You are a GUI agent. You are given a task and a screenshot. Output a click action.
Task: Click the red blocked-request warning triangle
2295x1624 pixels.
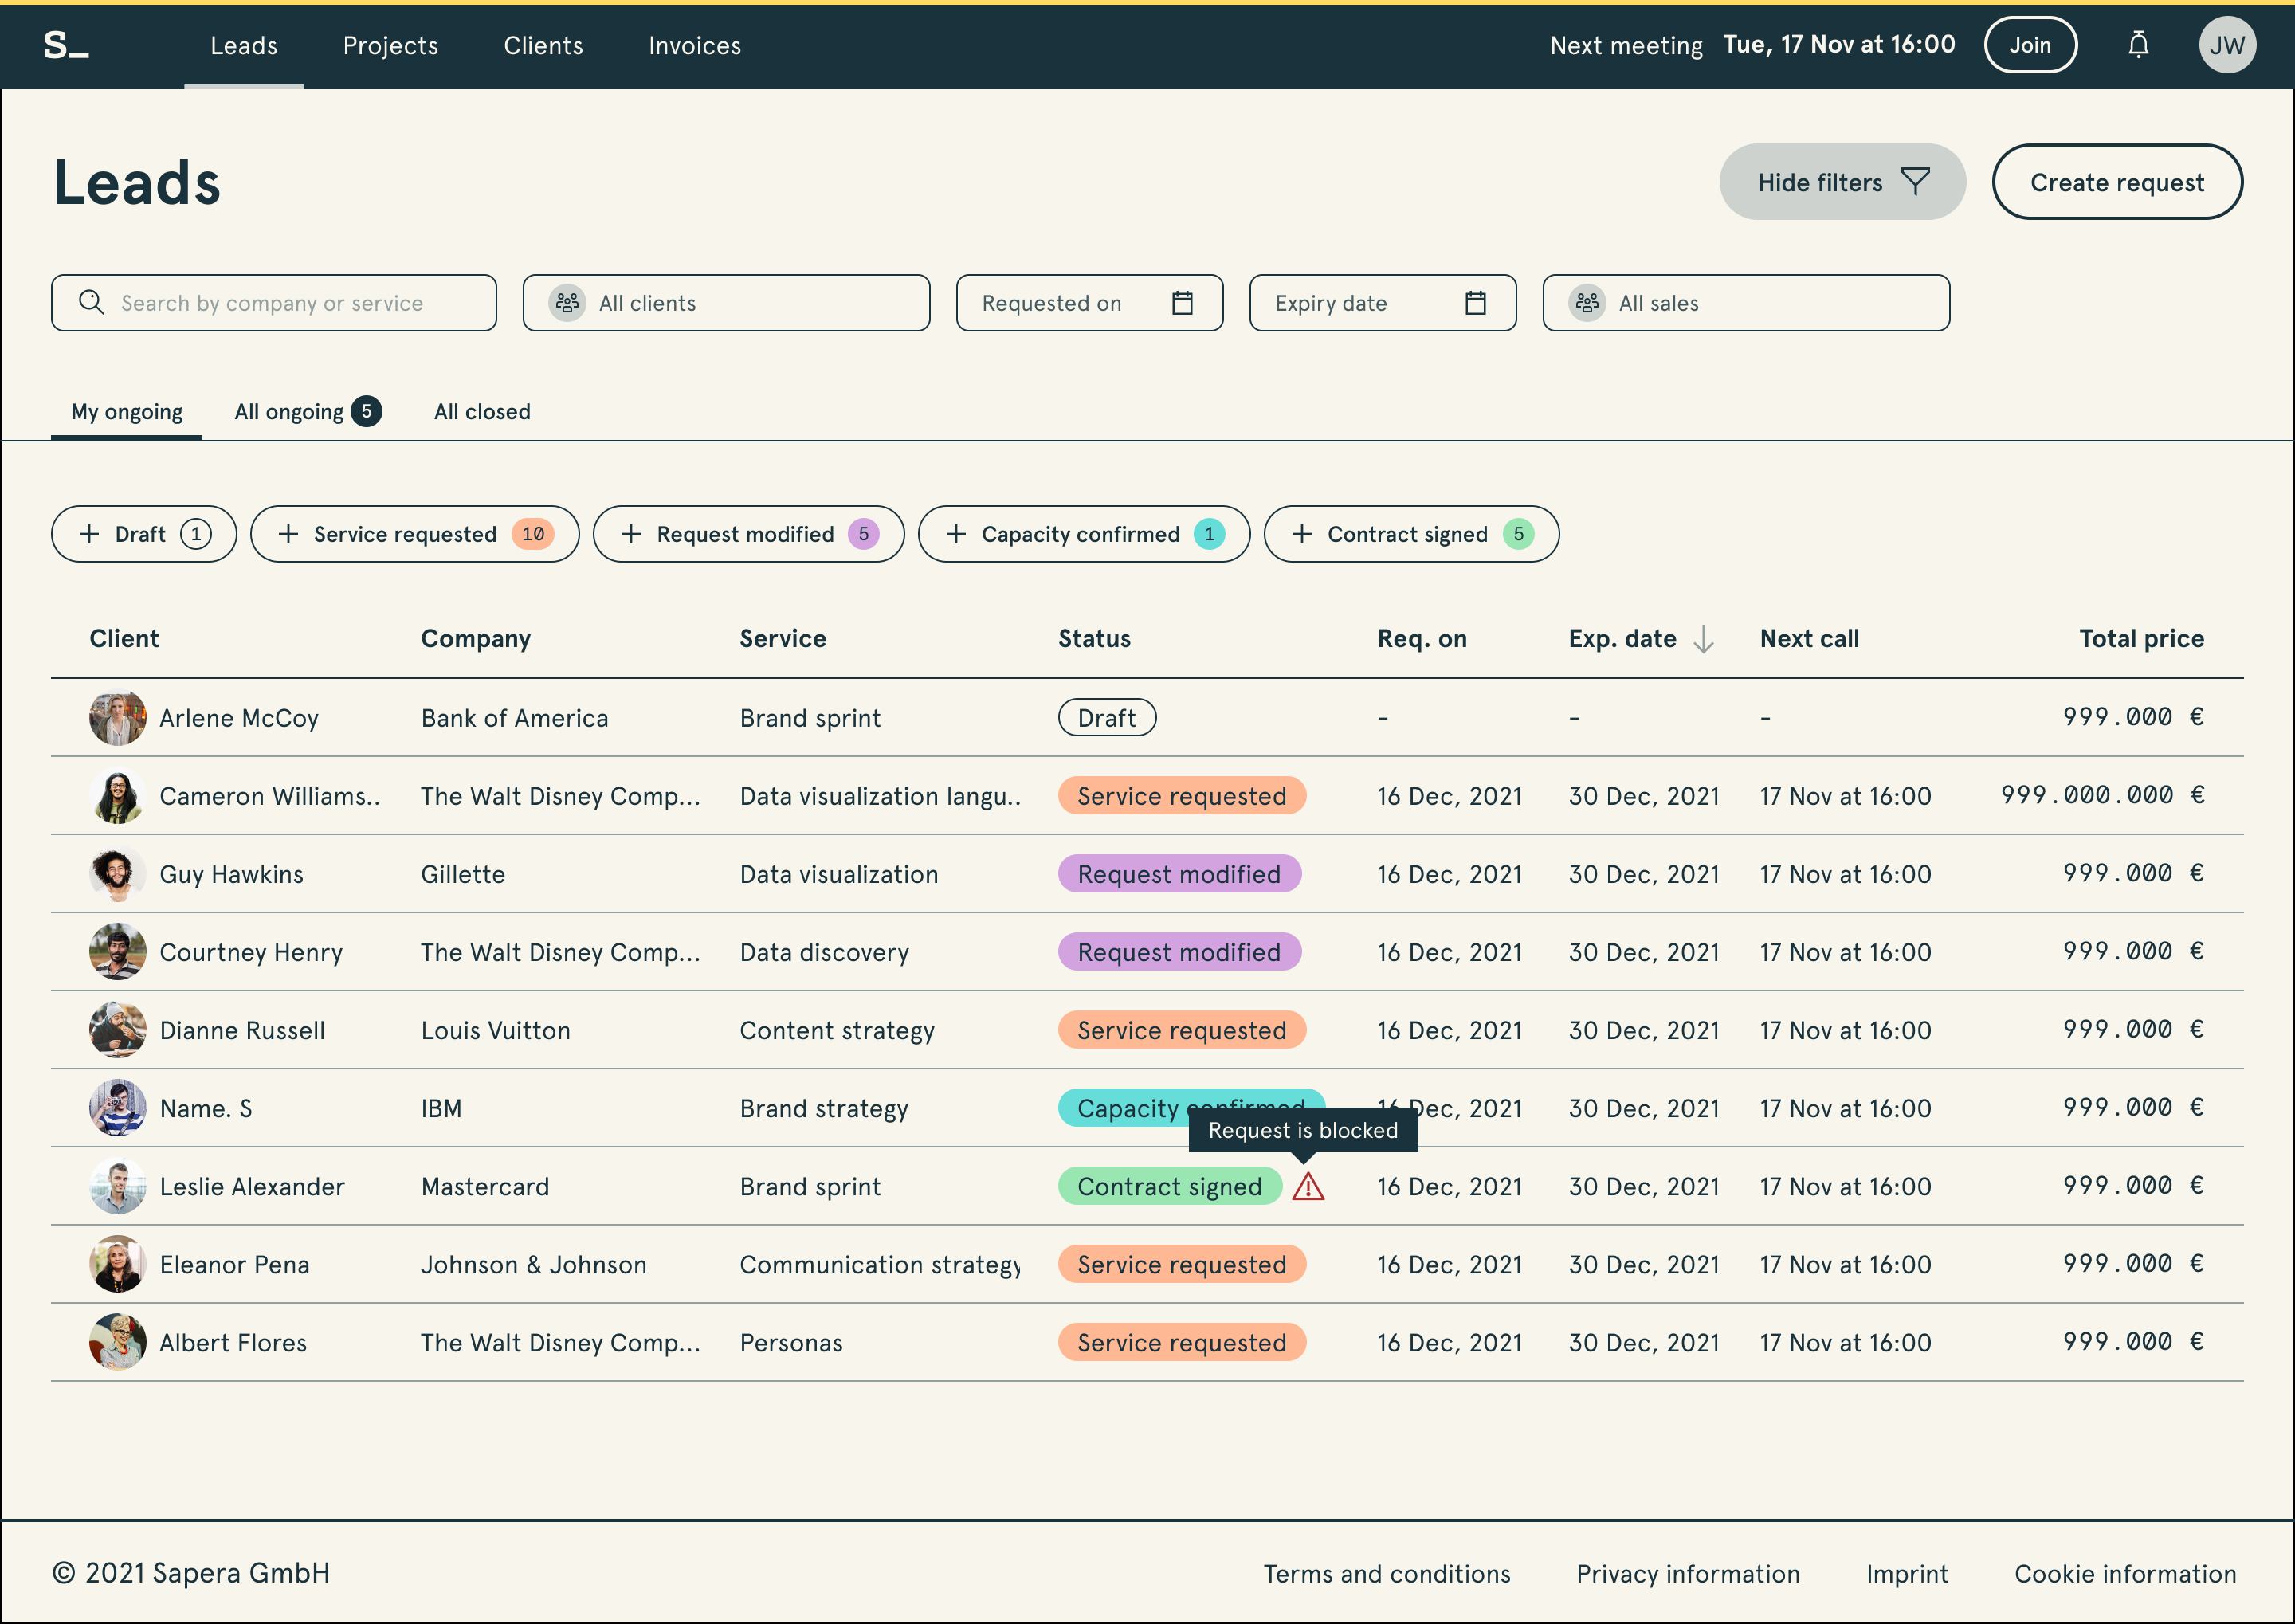[1308, 1187]
